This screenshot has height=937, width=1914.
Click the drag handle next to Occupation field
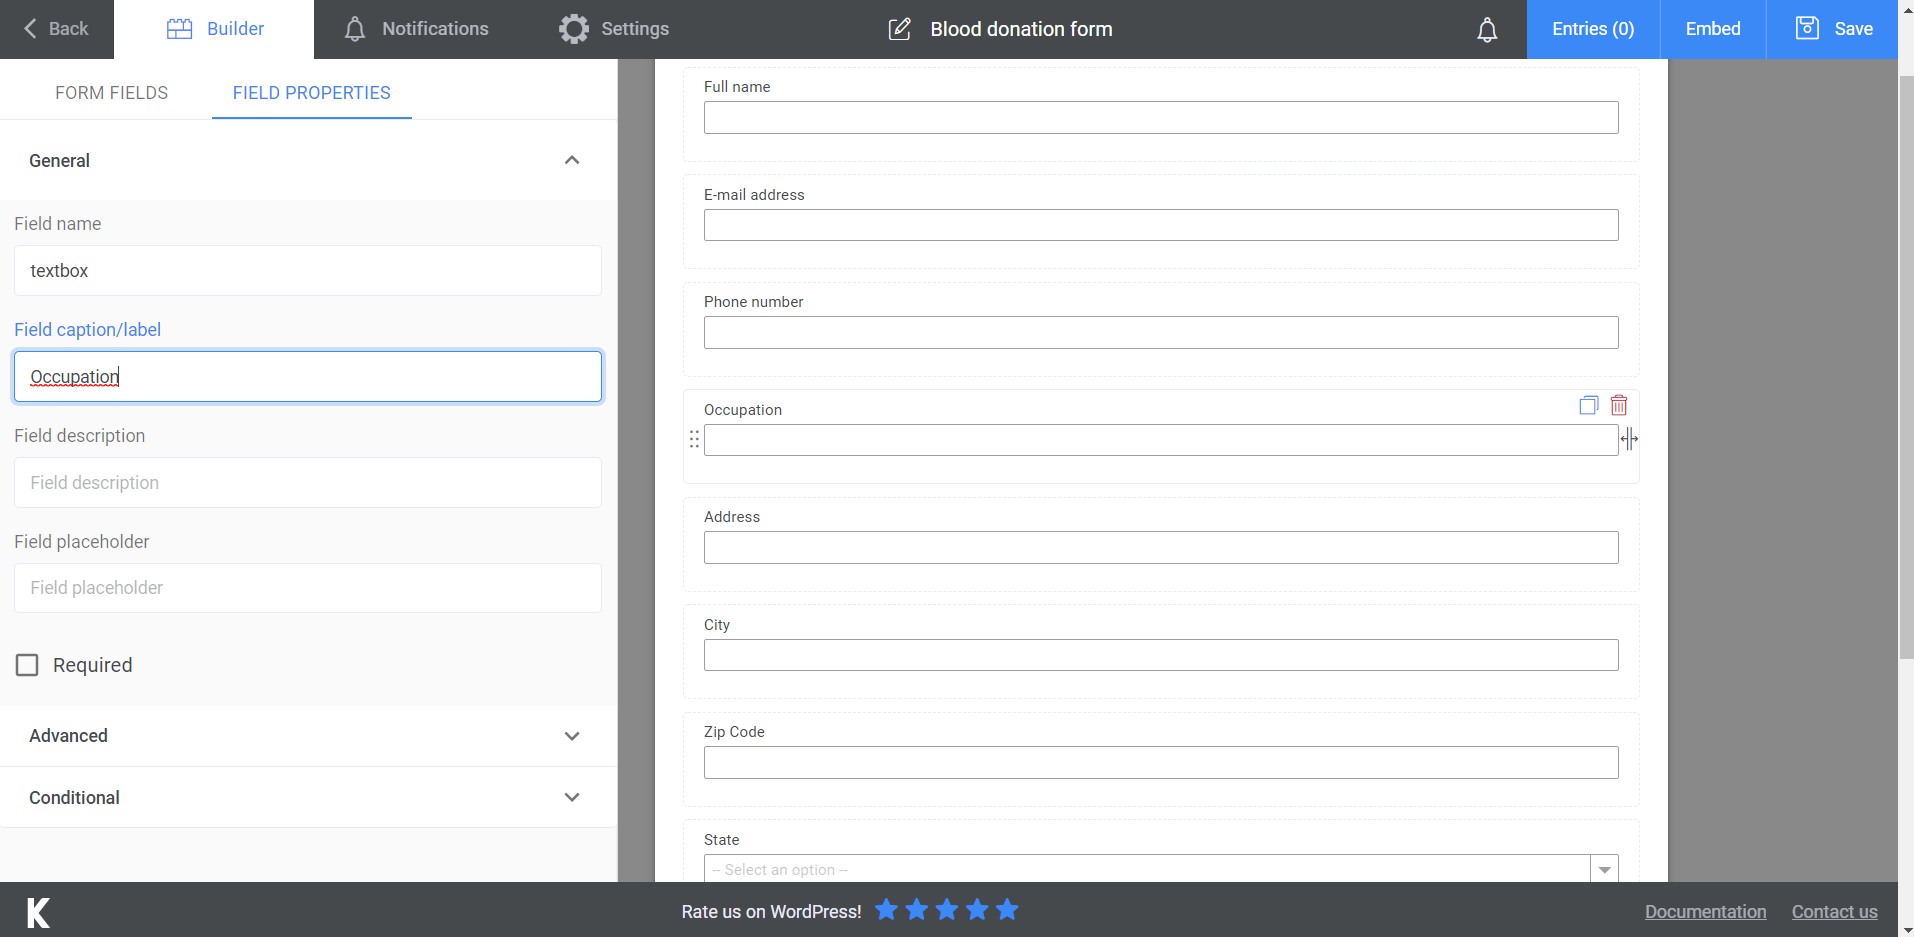694,439
